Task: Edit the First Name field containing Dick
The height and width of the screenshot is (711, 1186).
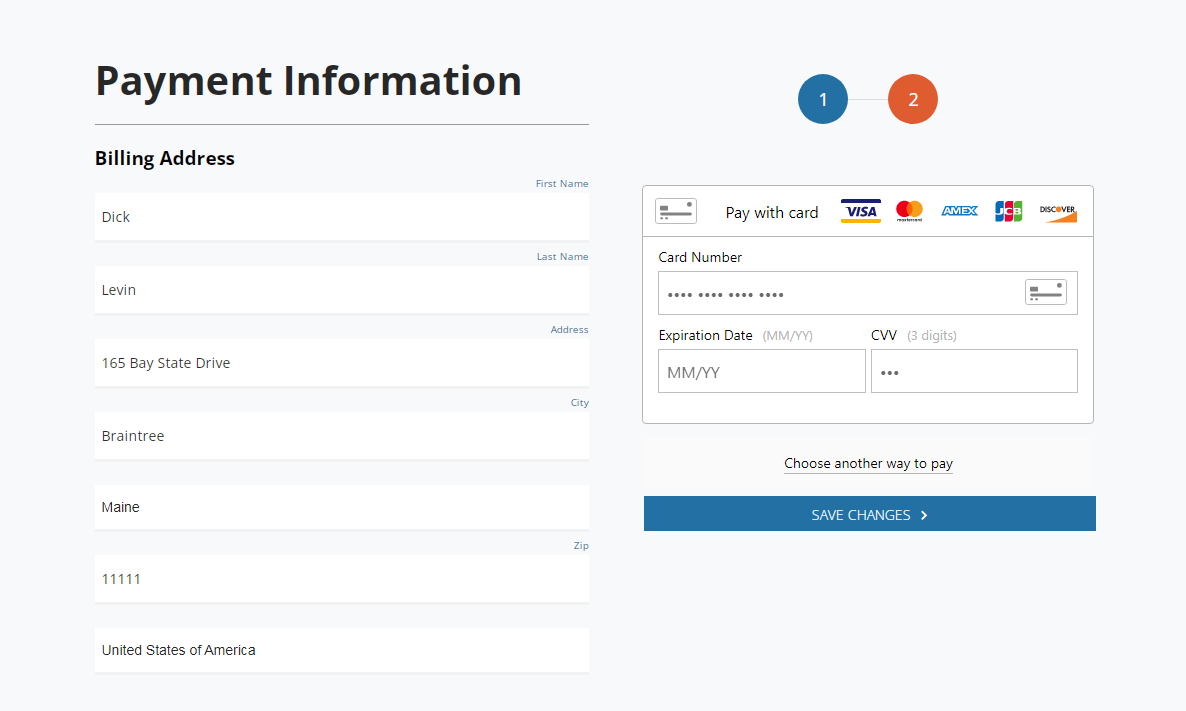Action: [341, 217]
